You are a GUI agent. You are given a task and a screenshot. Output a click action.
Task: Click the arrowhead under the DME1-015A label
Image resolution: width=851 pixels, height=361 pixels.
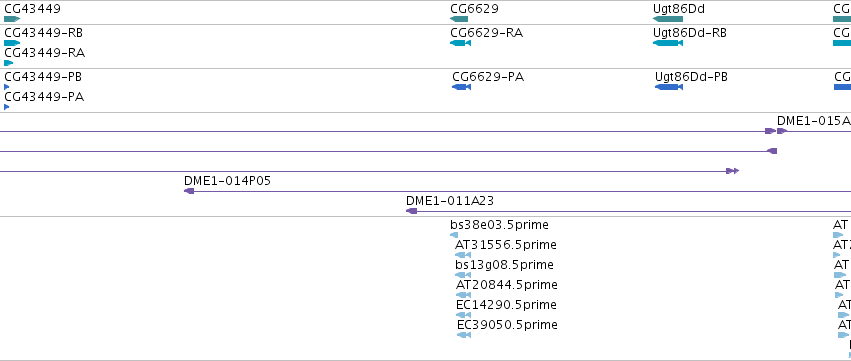click(x=782, y=131)
